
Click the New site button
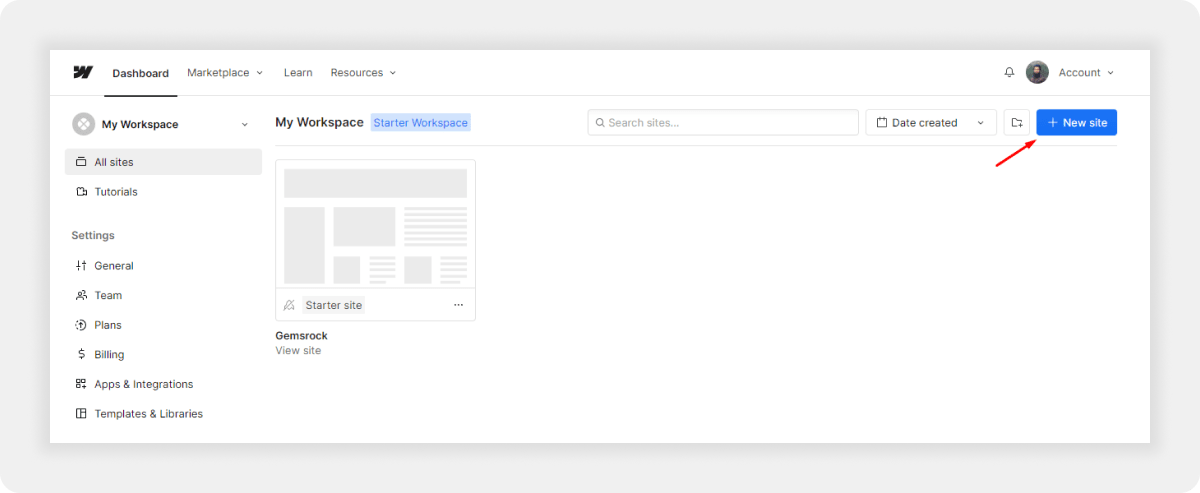pos(1076,123)
